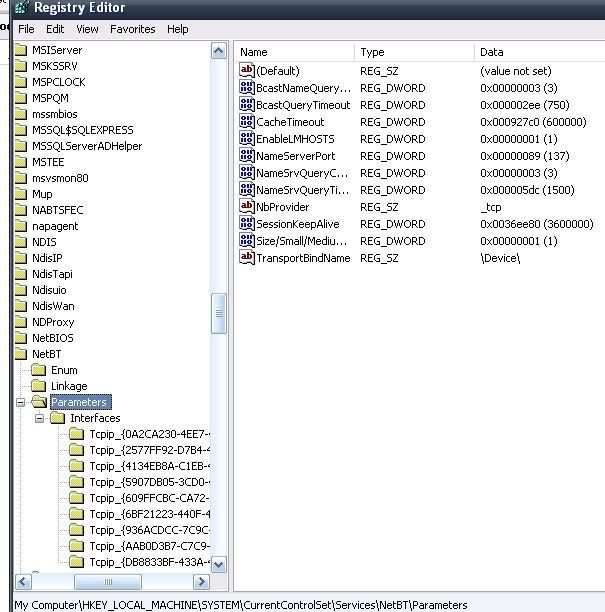Select the NdisWan key

(53, 306)
